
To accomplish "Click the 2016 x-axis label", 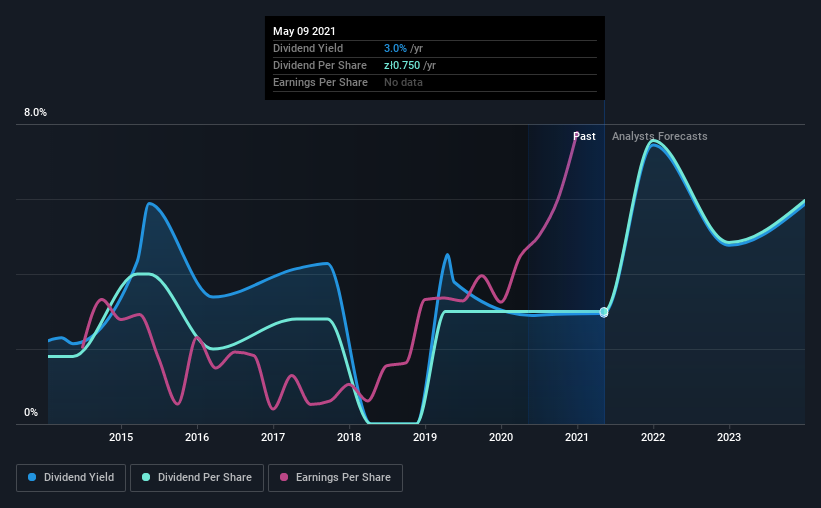I will pyautogui.click(x=197, y=437).
